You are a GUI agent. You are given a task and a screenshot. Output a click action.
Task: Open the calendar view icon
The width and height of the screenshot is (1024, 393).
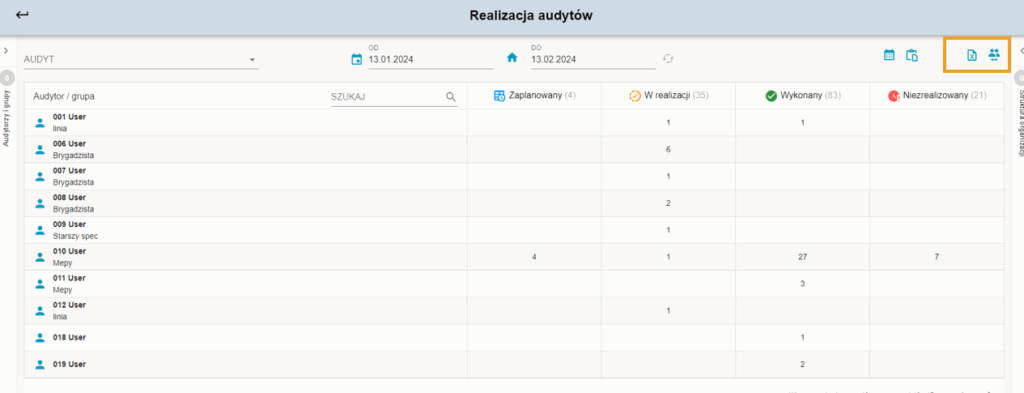tap(889, 55)
